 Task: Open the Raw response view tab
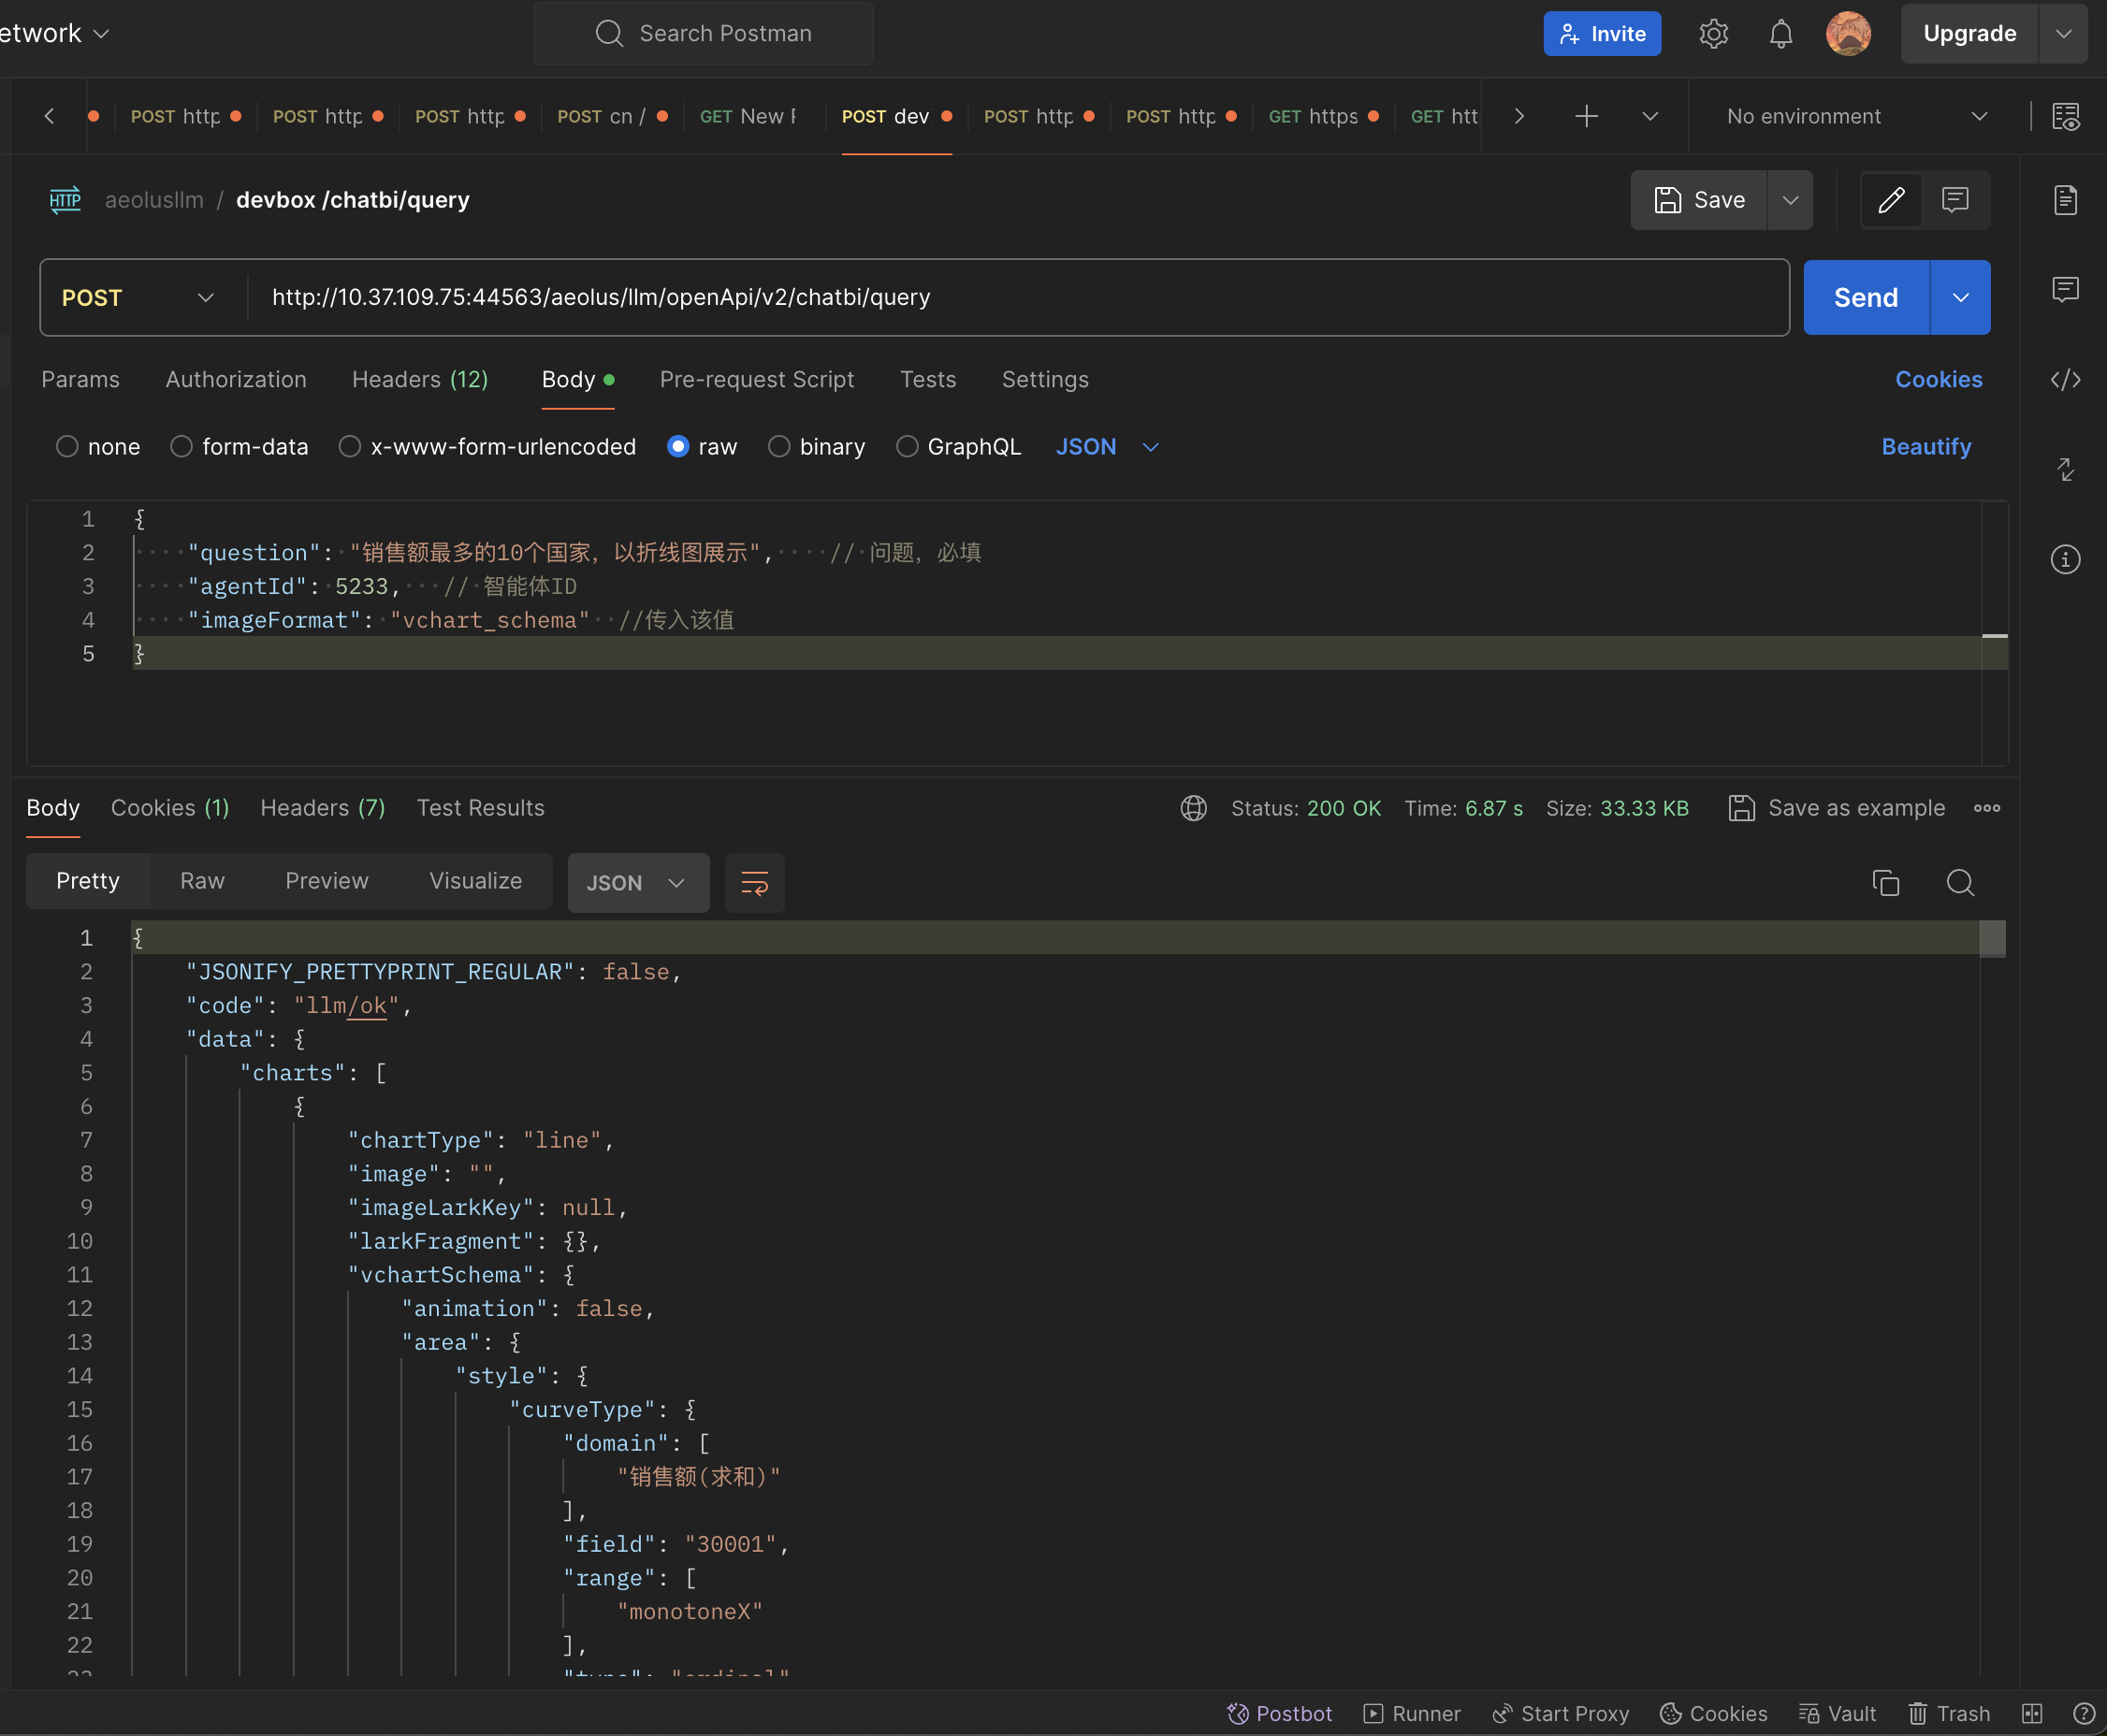tap(202, 881)
